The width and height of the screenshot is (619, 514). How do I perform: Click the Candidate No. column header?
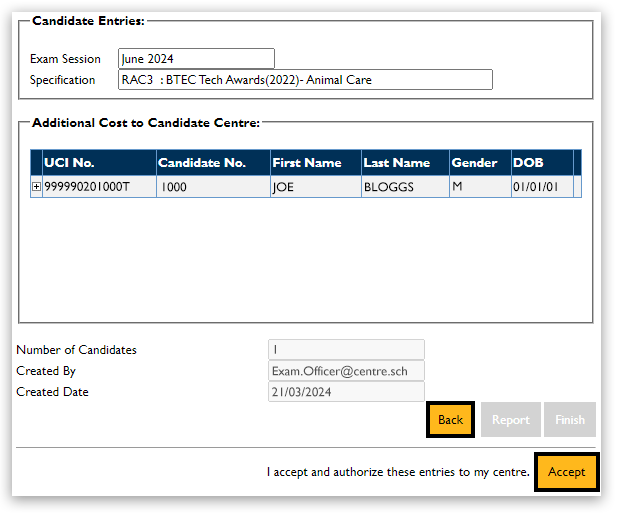(x=212, y=163)
